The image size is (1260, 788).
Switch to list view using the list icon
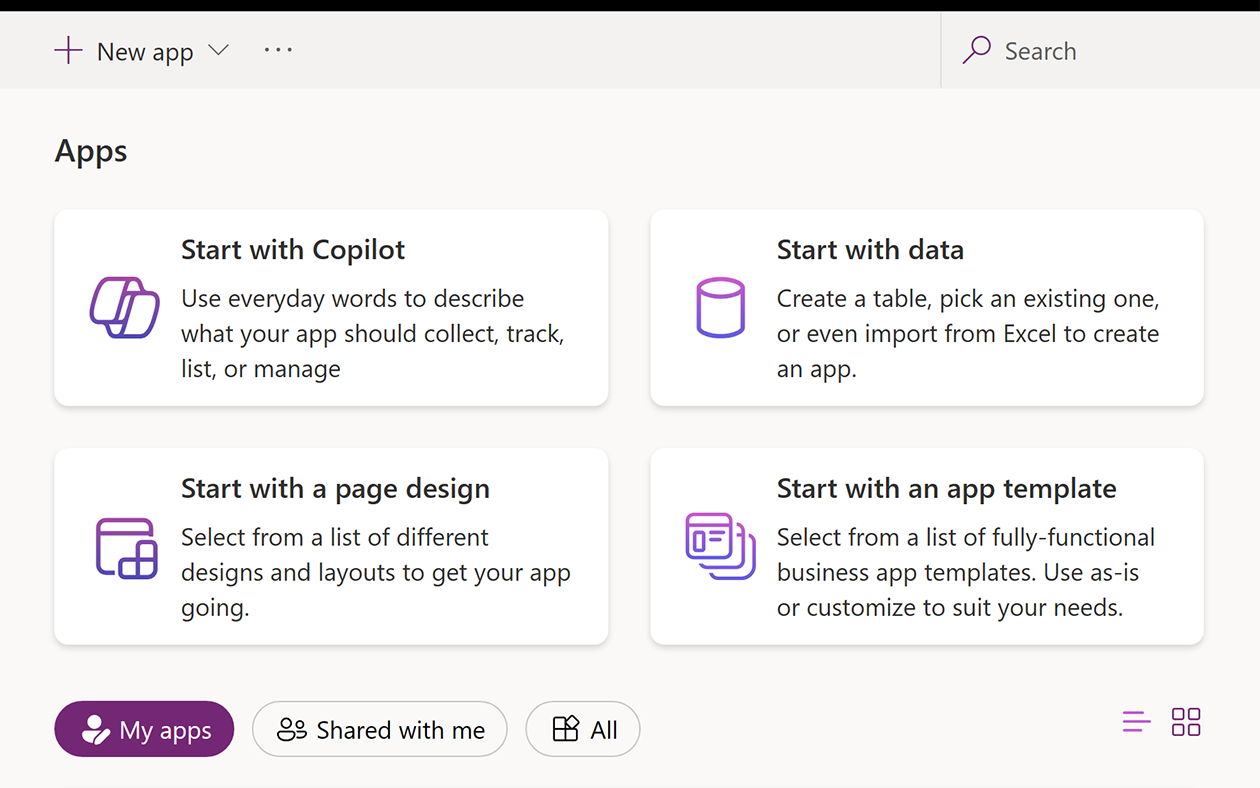coord(1136,721)
